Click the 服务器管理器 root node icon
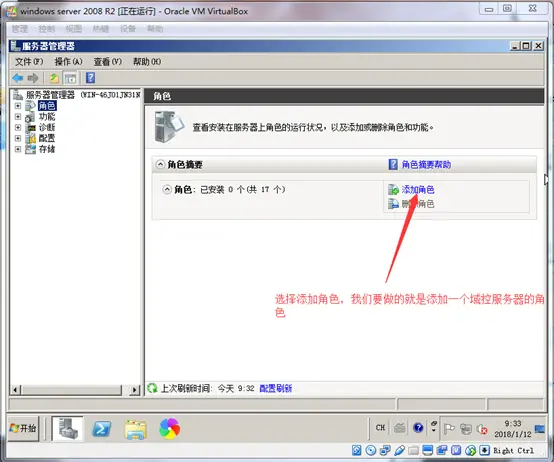 (x=18, y=95)
